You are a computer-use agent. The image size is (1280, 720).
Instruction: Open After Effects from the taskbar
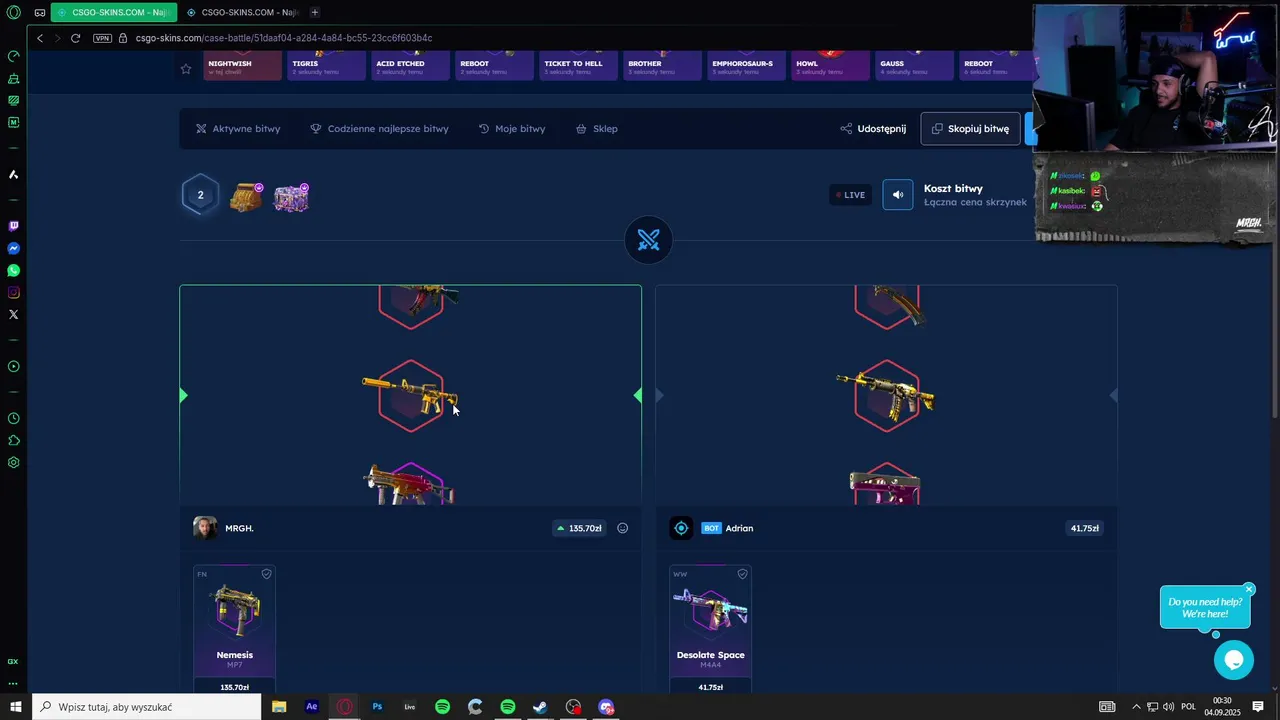tap(312, 707)
